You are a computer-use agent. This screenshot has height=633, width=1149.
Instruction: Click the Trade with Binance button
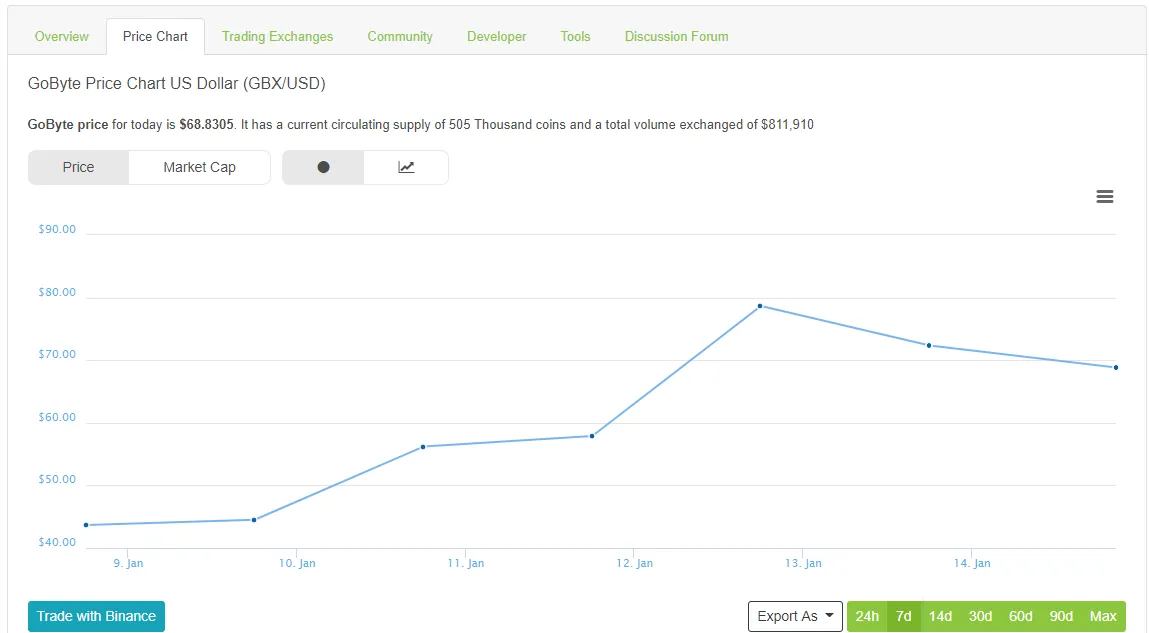click(x=96, y=616)
